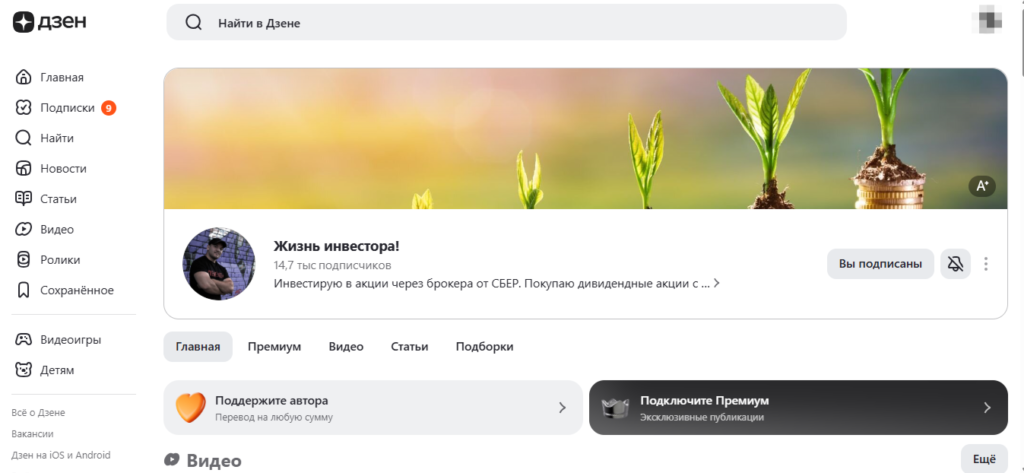Click the Главная home icon in sidebar
Viewport: 1024px width, 473px height.
pyautogui.click(x=24, y=77)
